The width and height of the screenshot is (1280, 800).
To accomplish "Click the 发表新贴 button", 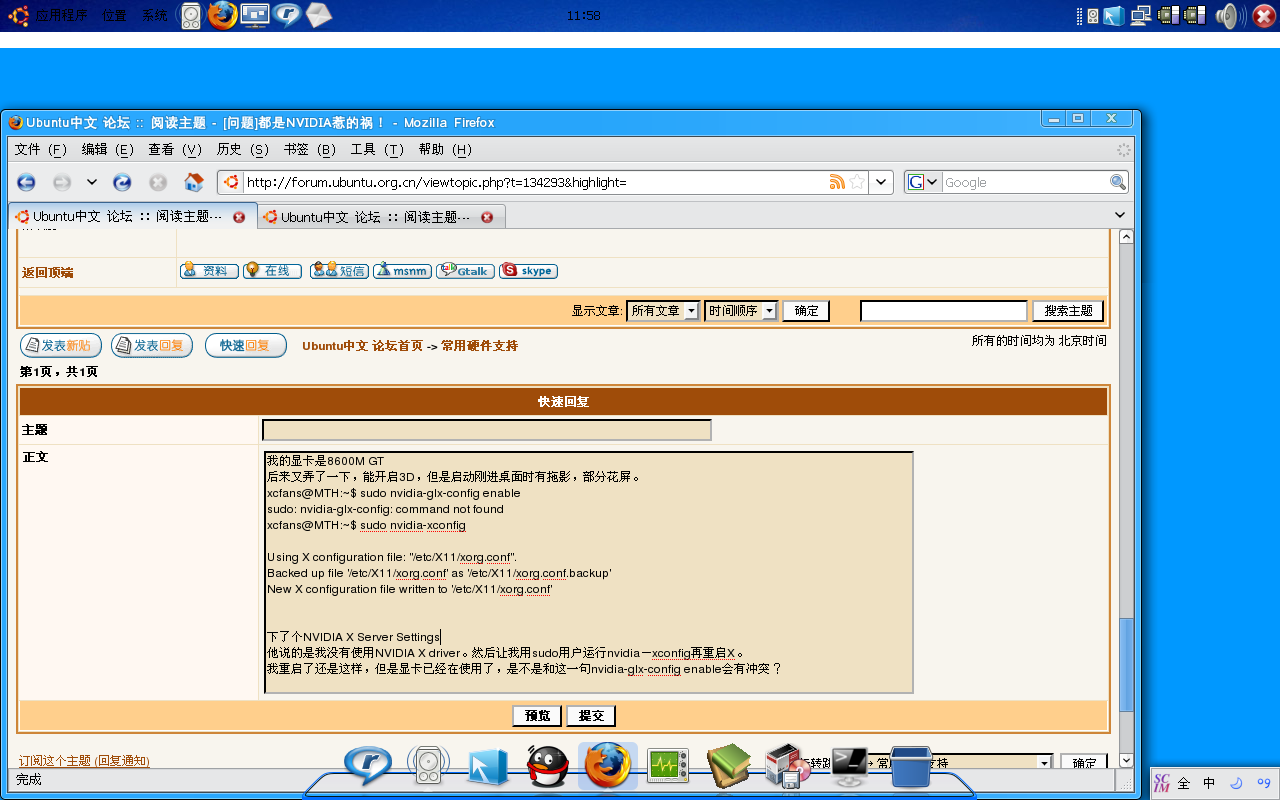I will click(x=61, y=346).
